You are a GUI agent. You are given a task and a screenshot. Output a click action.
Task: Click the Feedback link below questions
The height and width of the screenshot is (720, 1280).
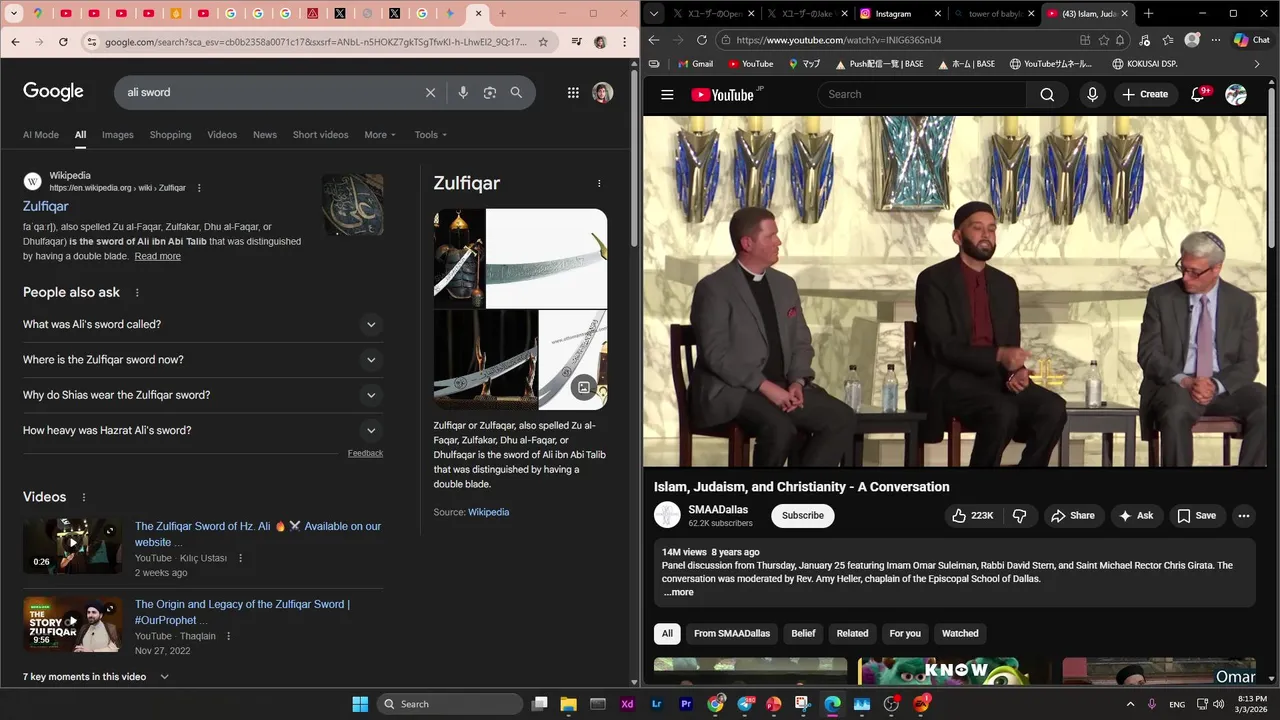coord(365,453)
